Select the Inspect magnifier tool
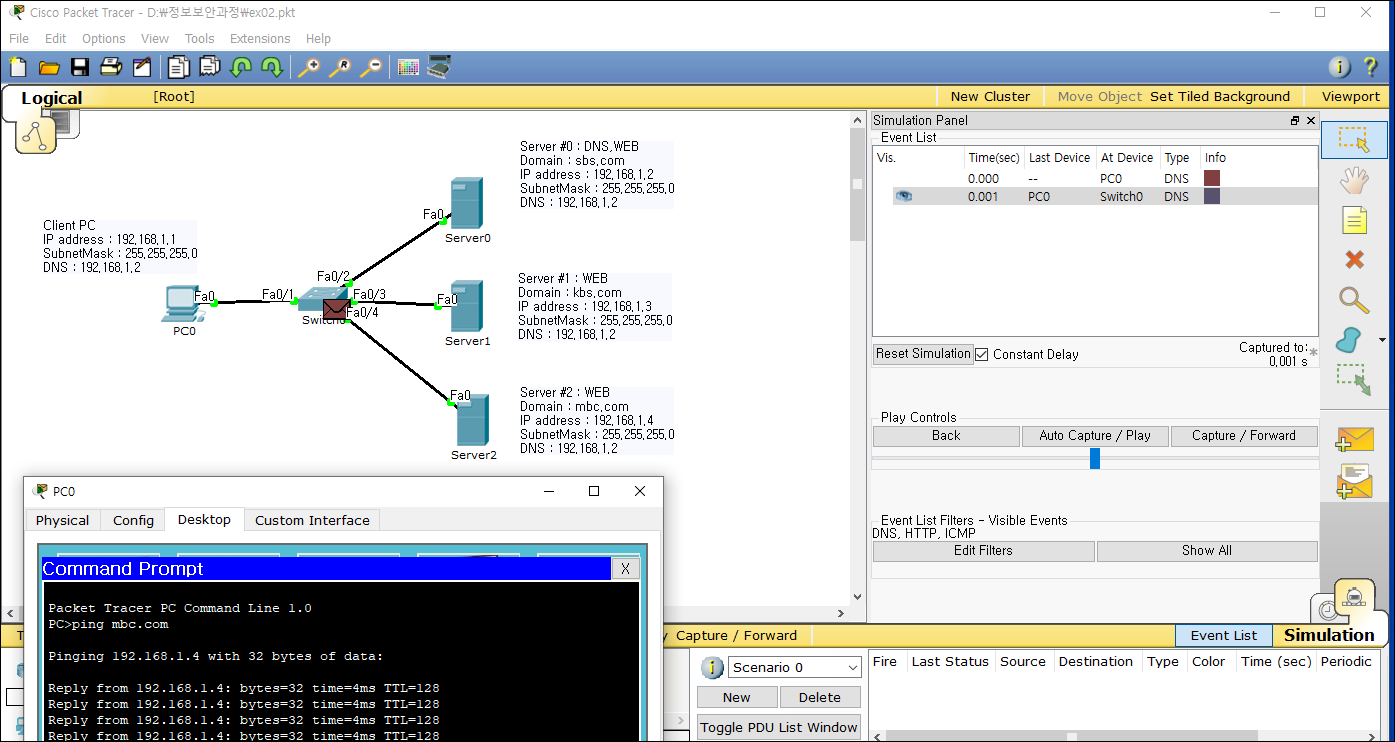 1354,299
